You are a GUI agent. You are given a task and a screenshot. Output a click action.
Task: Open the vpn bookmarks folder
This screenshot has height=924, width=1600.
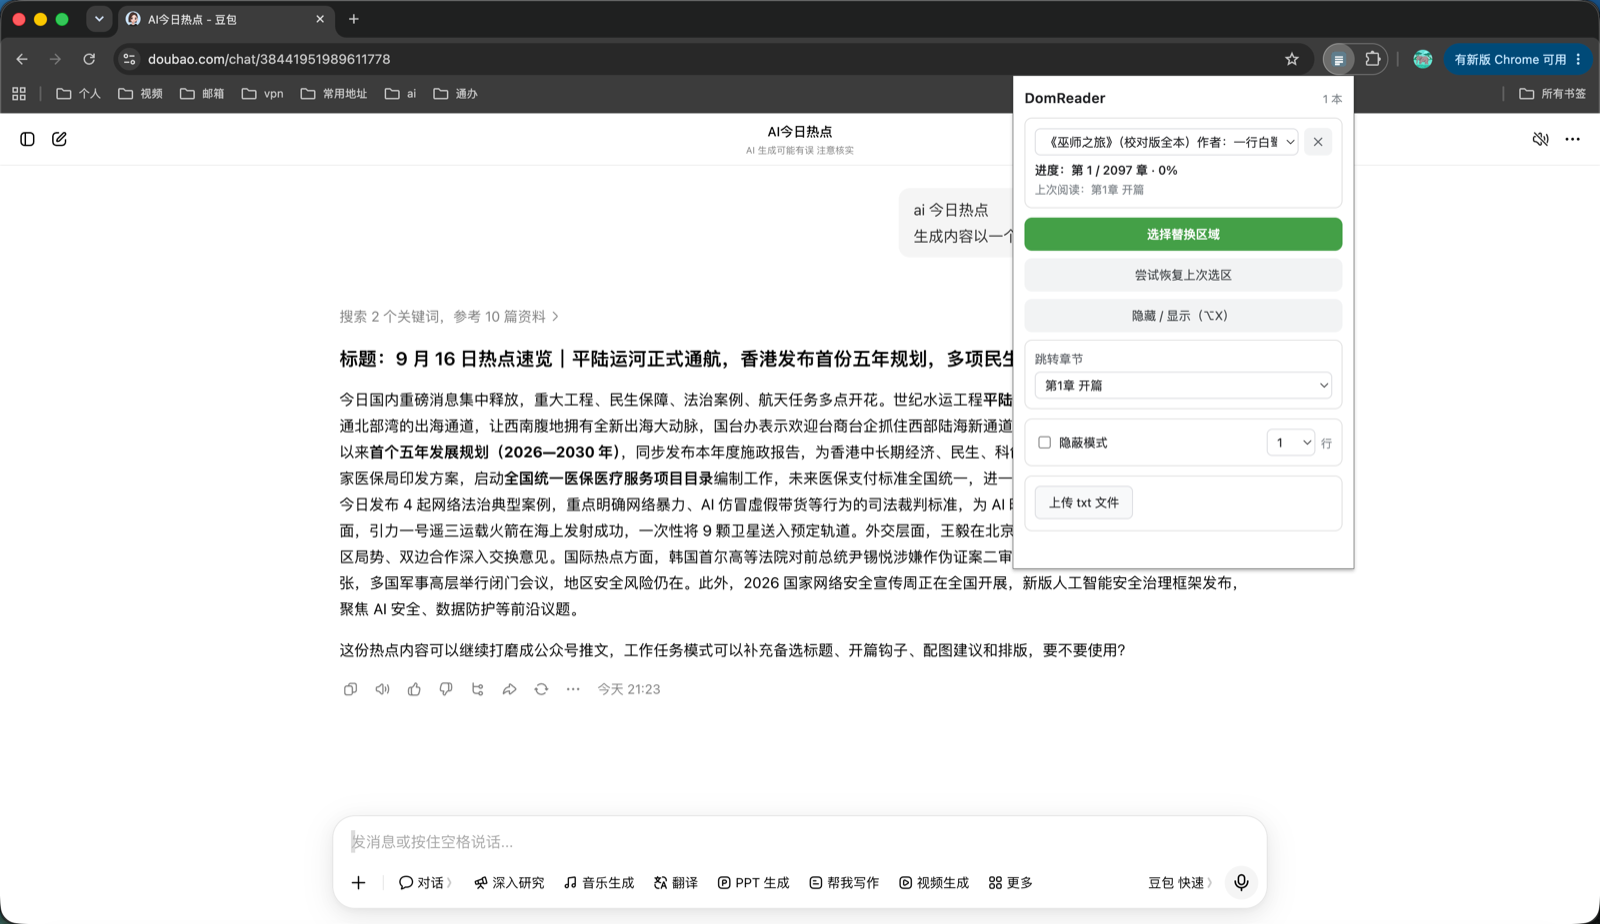[263, 94]
